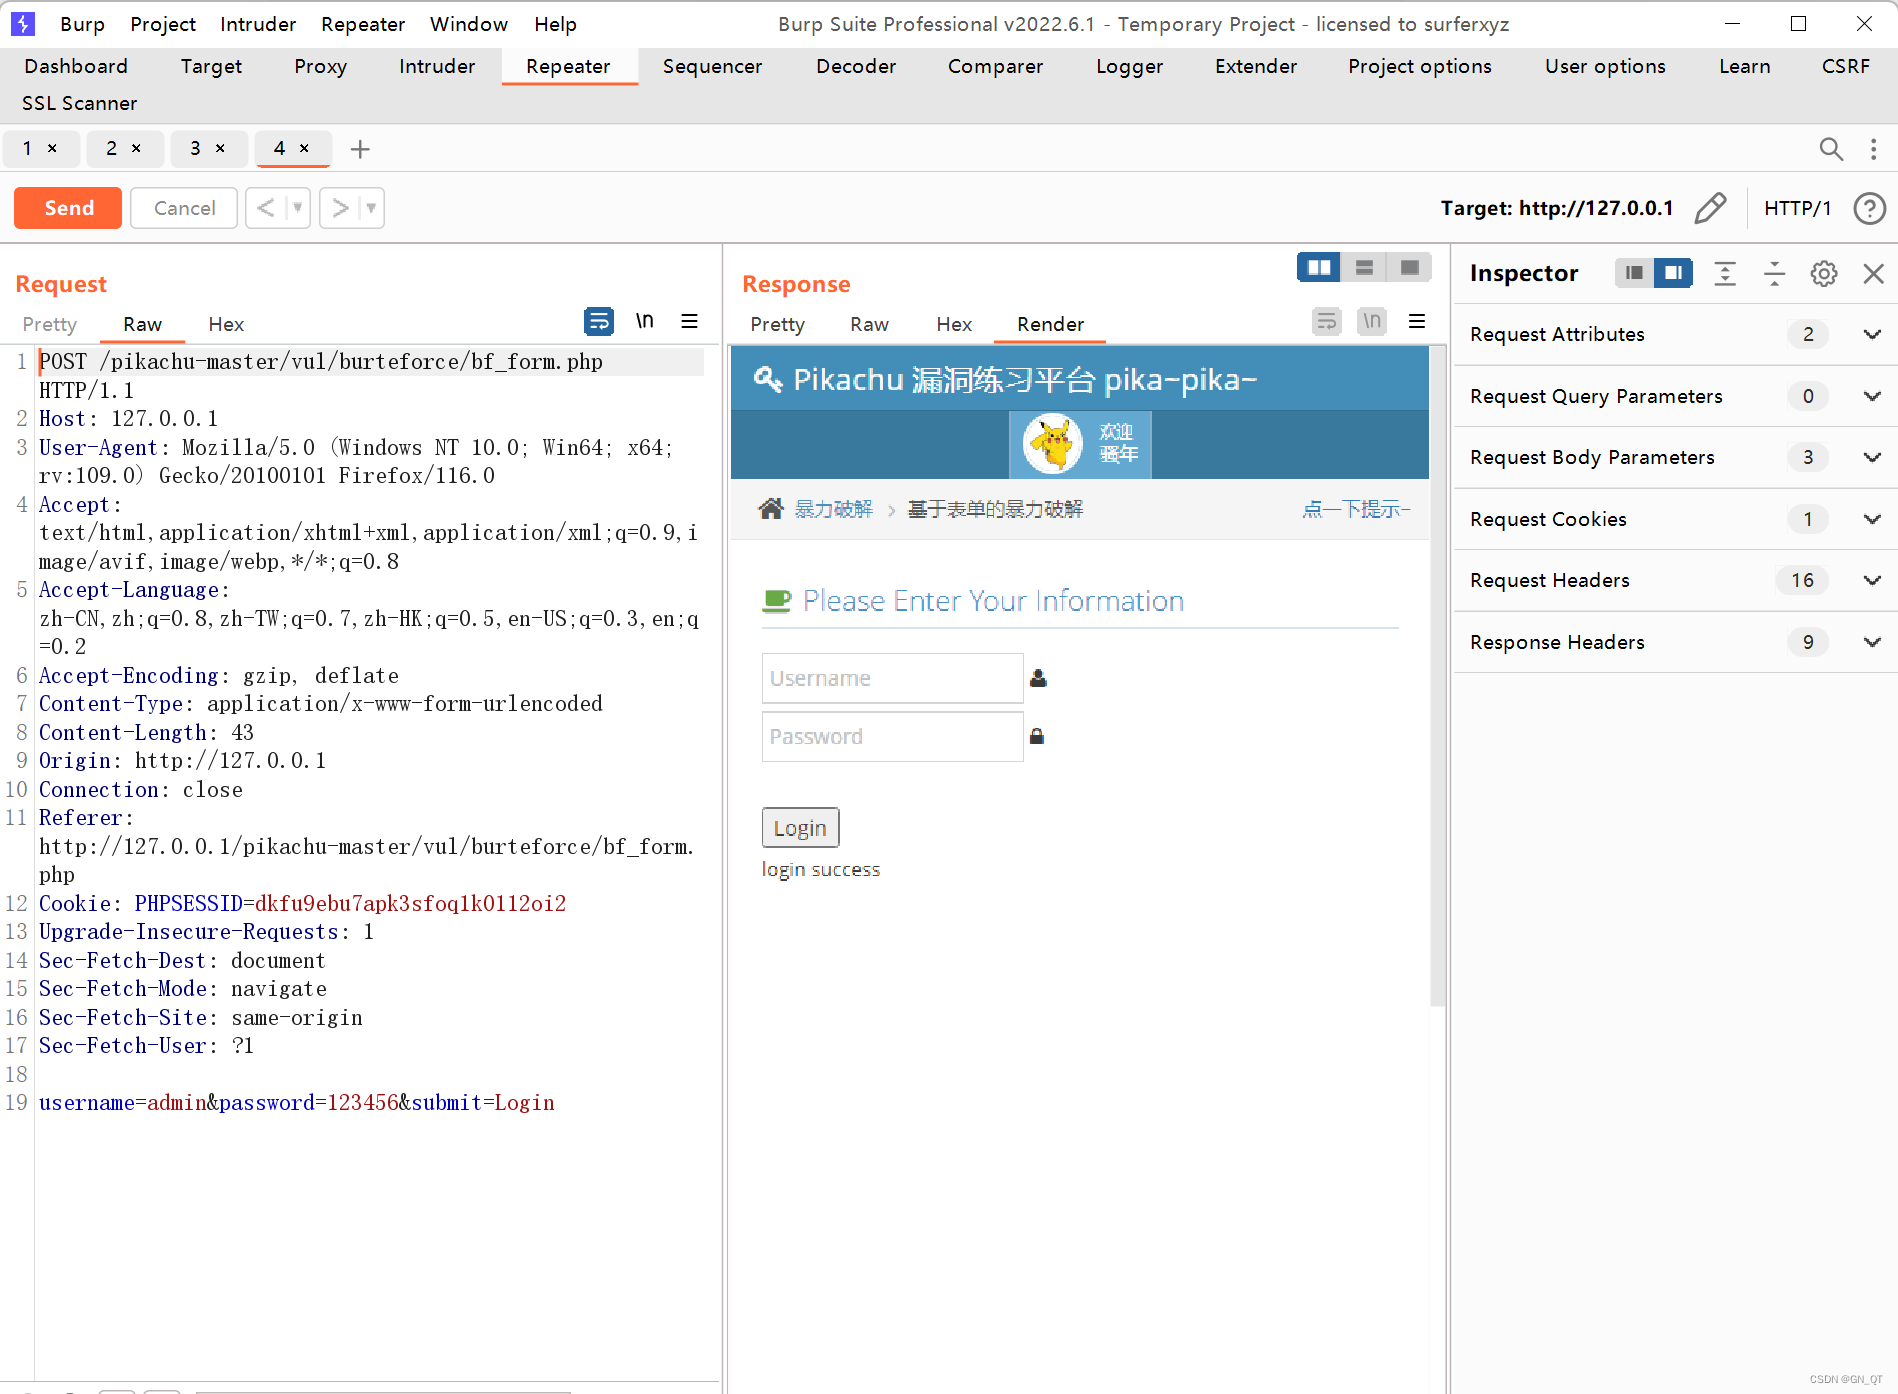
Task: Add a new Repeater tab
Action: click(360, 149)
